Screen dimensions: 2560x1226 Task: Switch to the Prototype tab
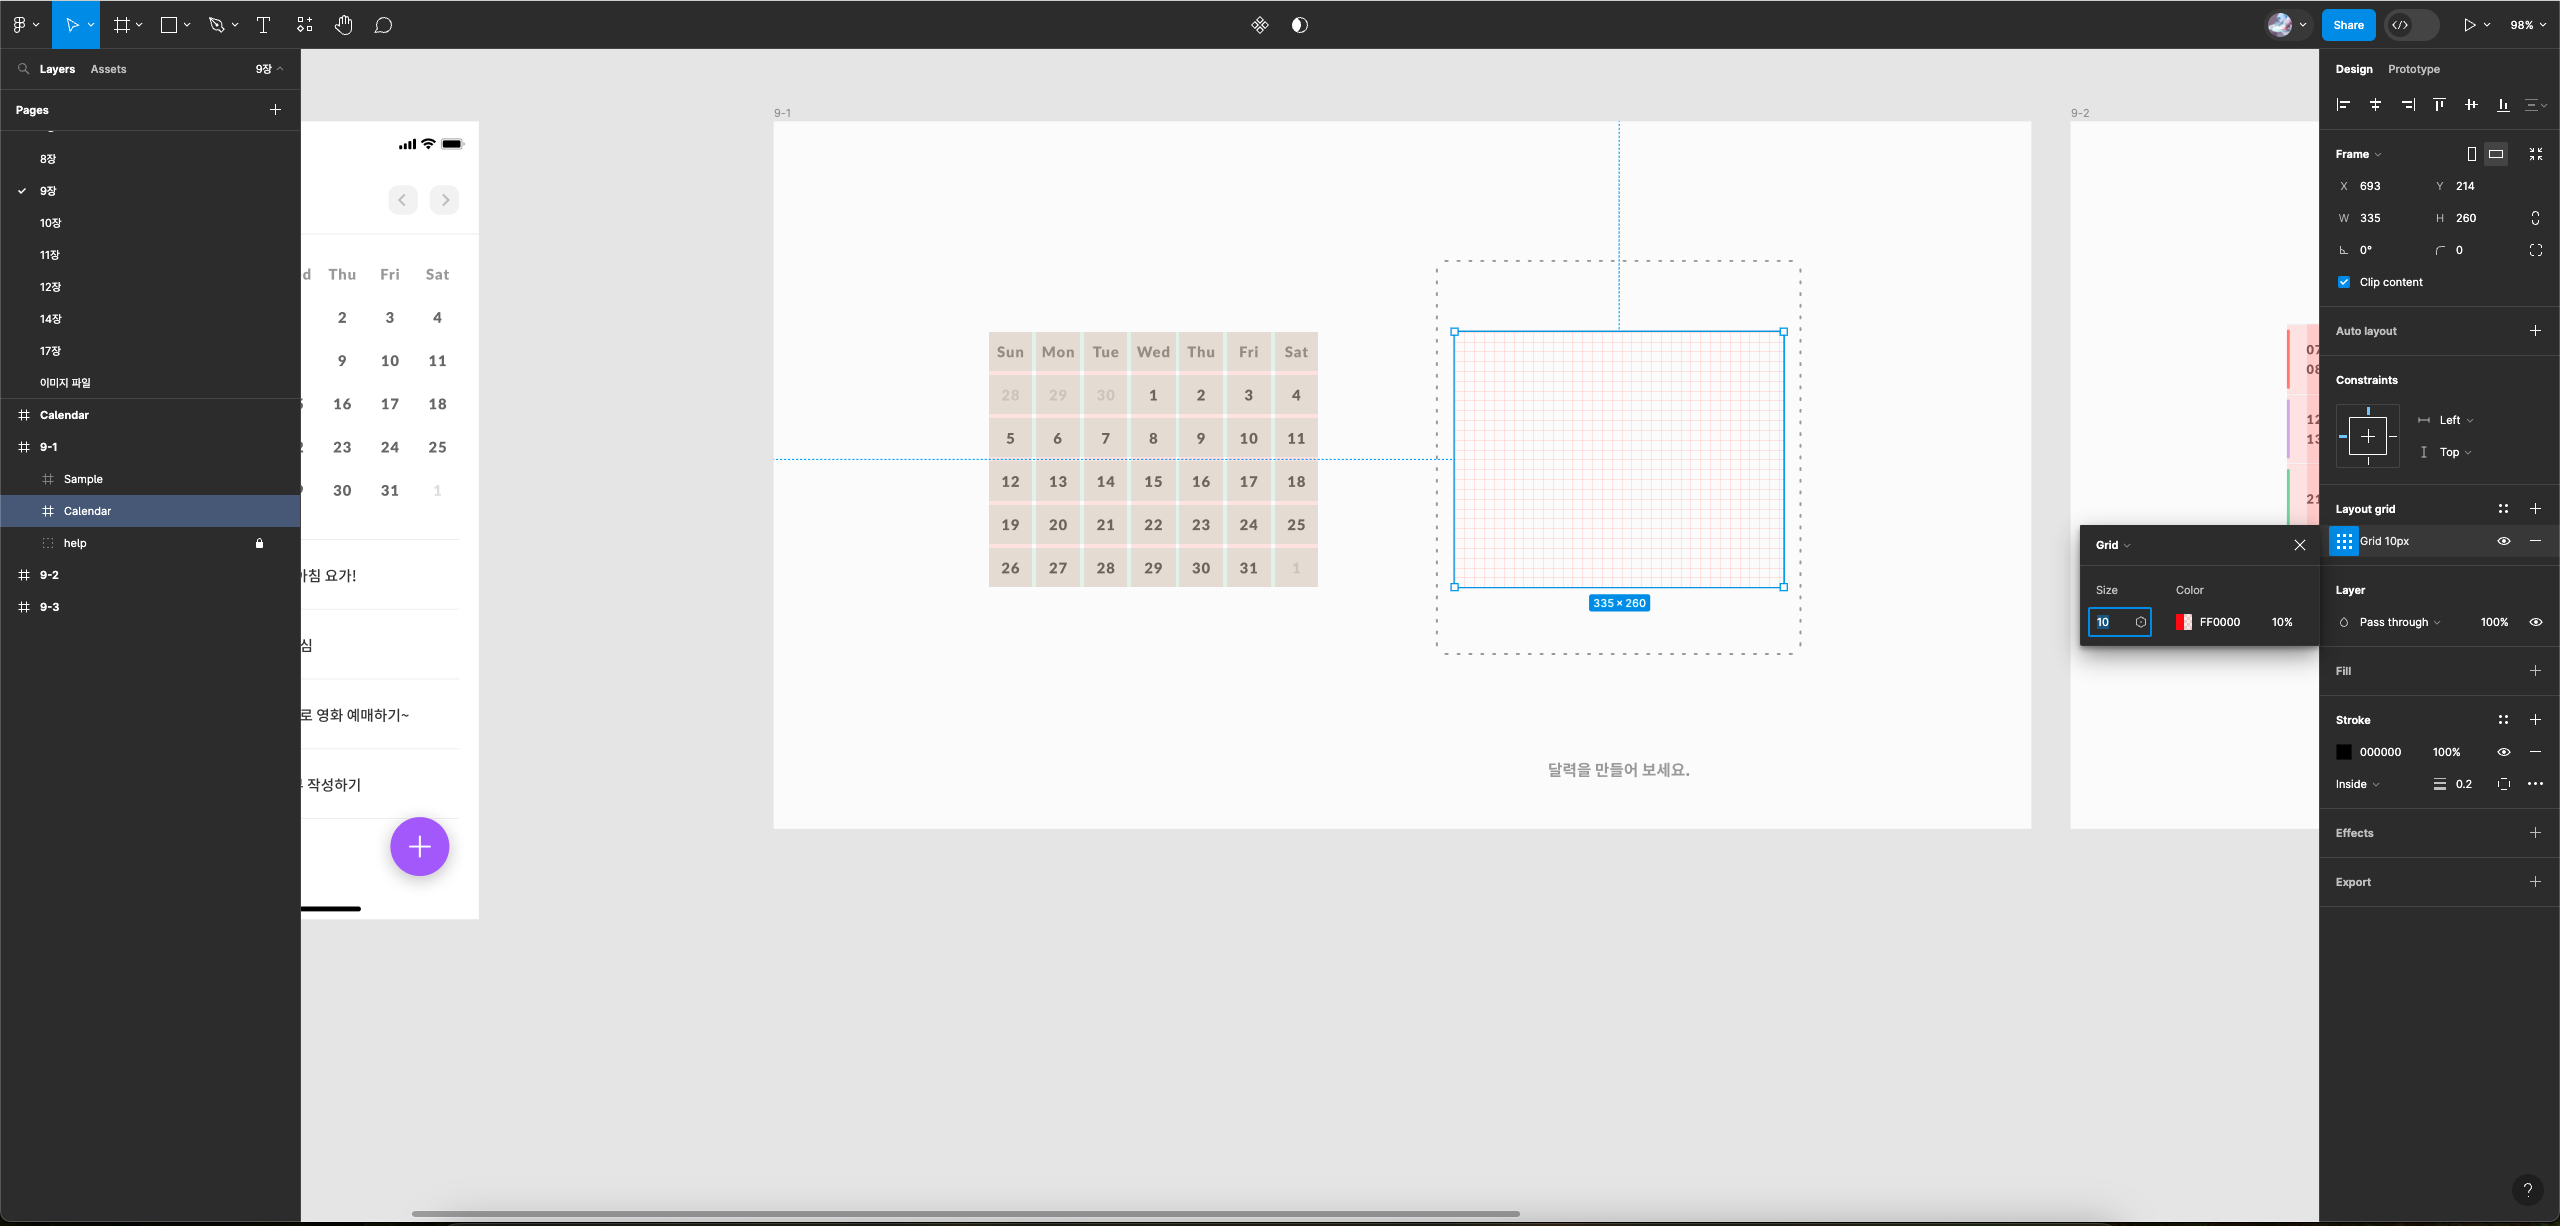click(2413, 69)
